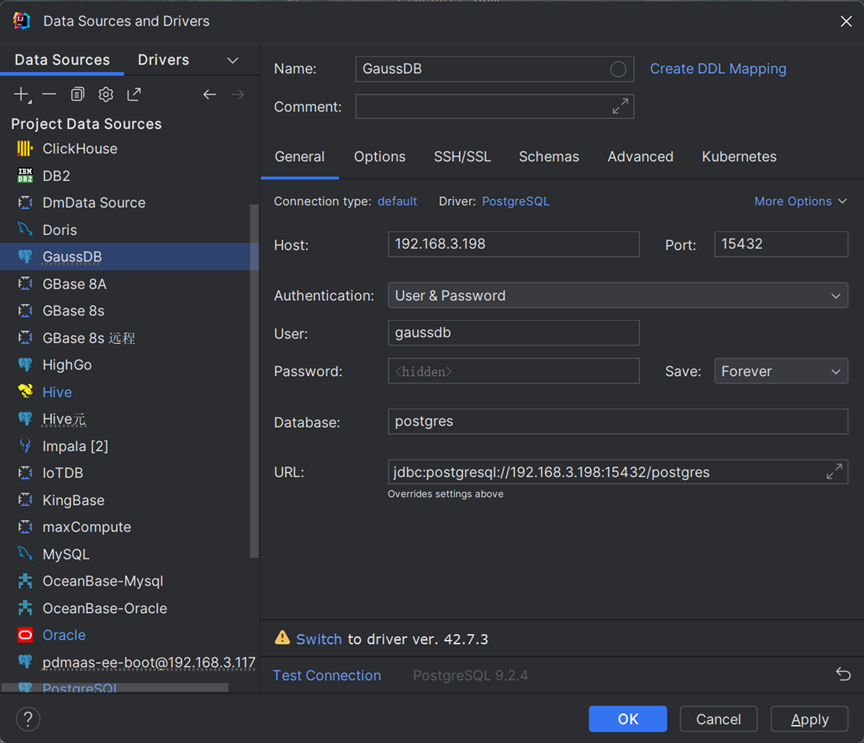Viewport: 864px width, 743px height.
Task: Click the color circle in Name field
Action: click(618, 69)
